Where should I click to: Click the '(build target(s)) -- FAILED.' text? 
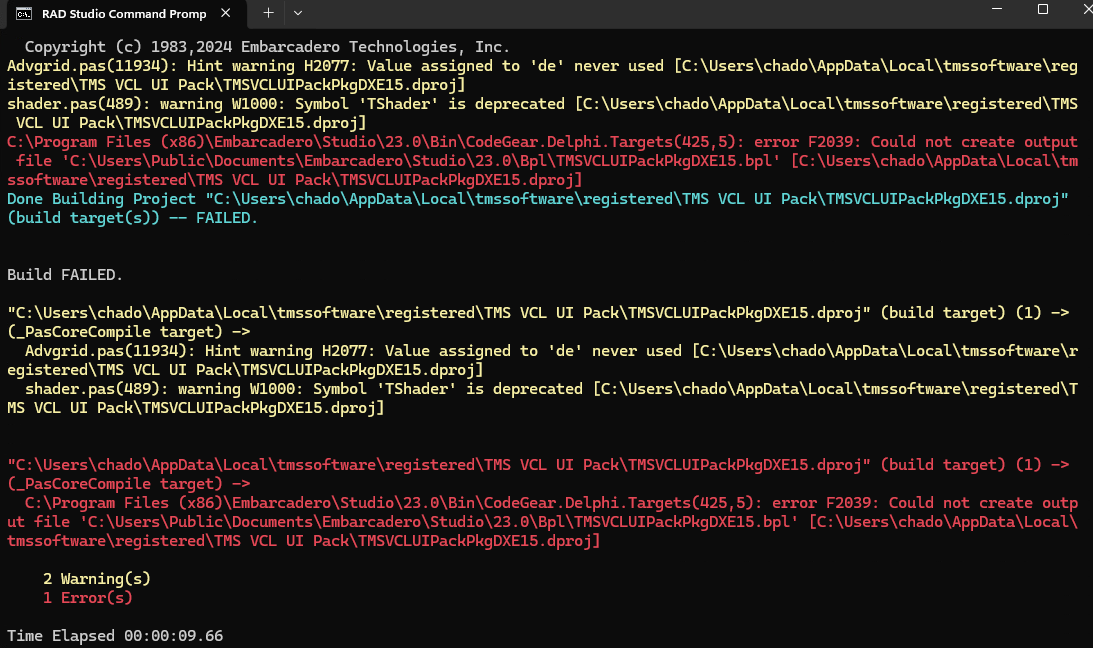132,218
